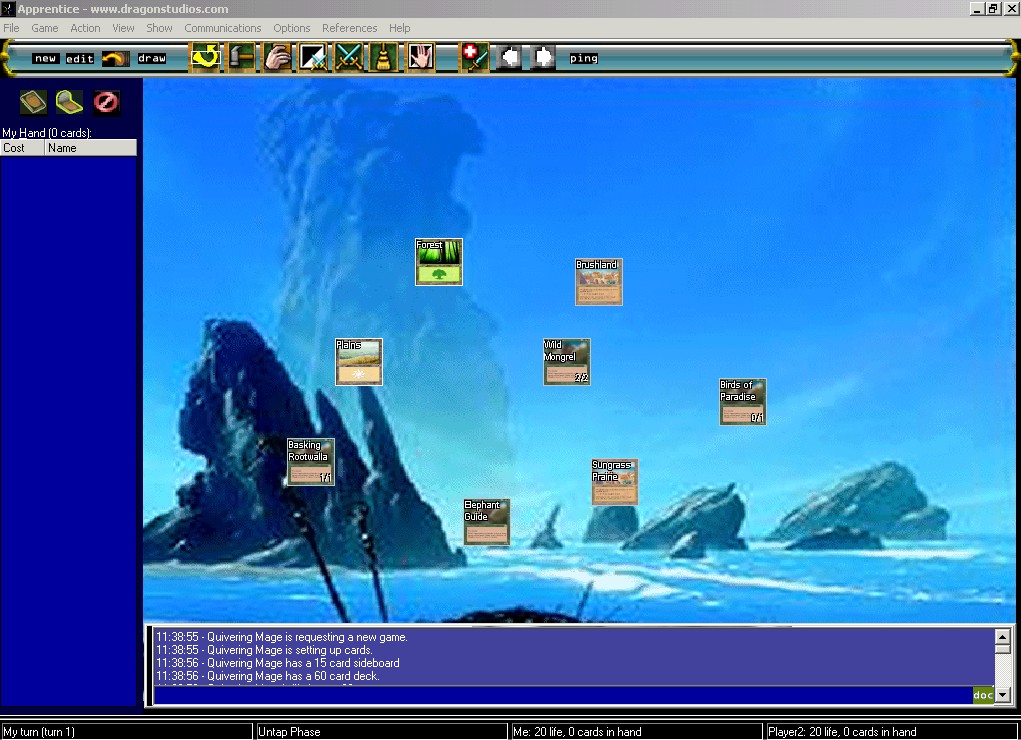Click the 'My Hand (0 cards):' label
This screenshot has width=1021, height=740.
click(x=47, y=133)
